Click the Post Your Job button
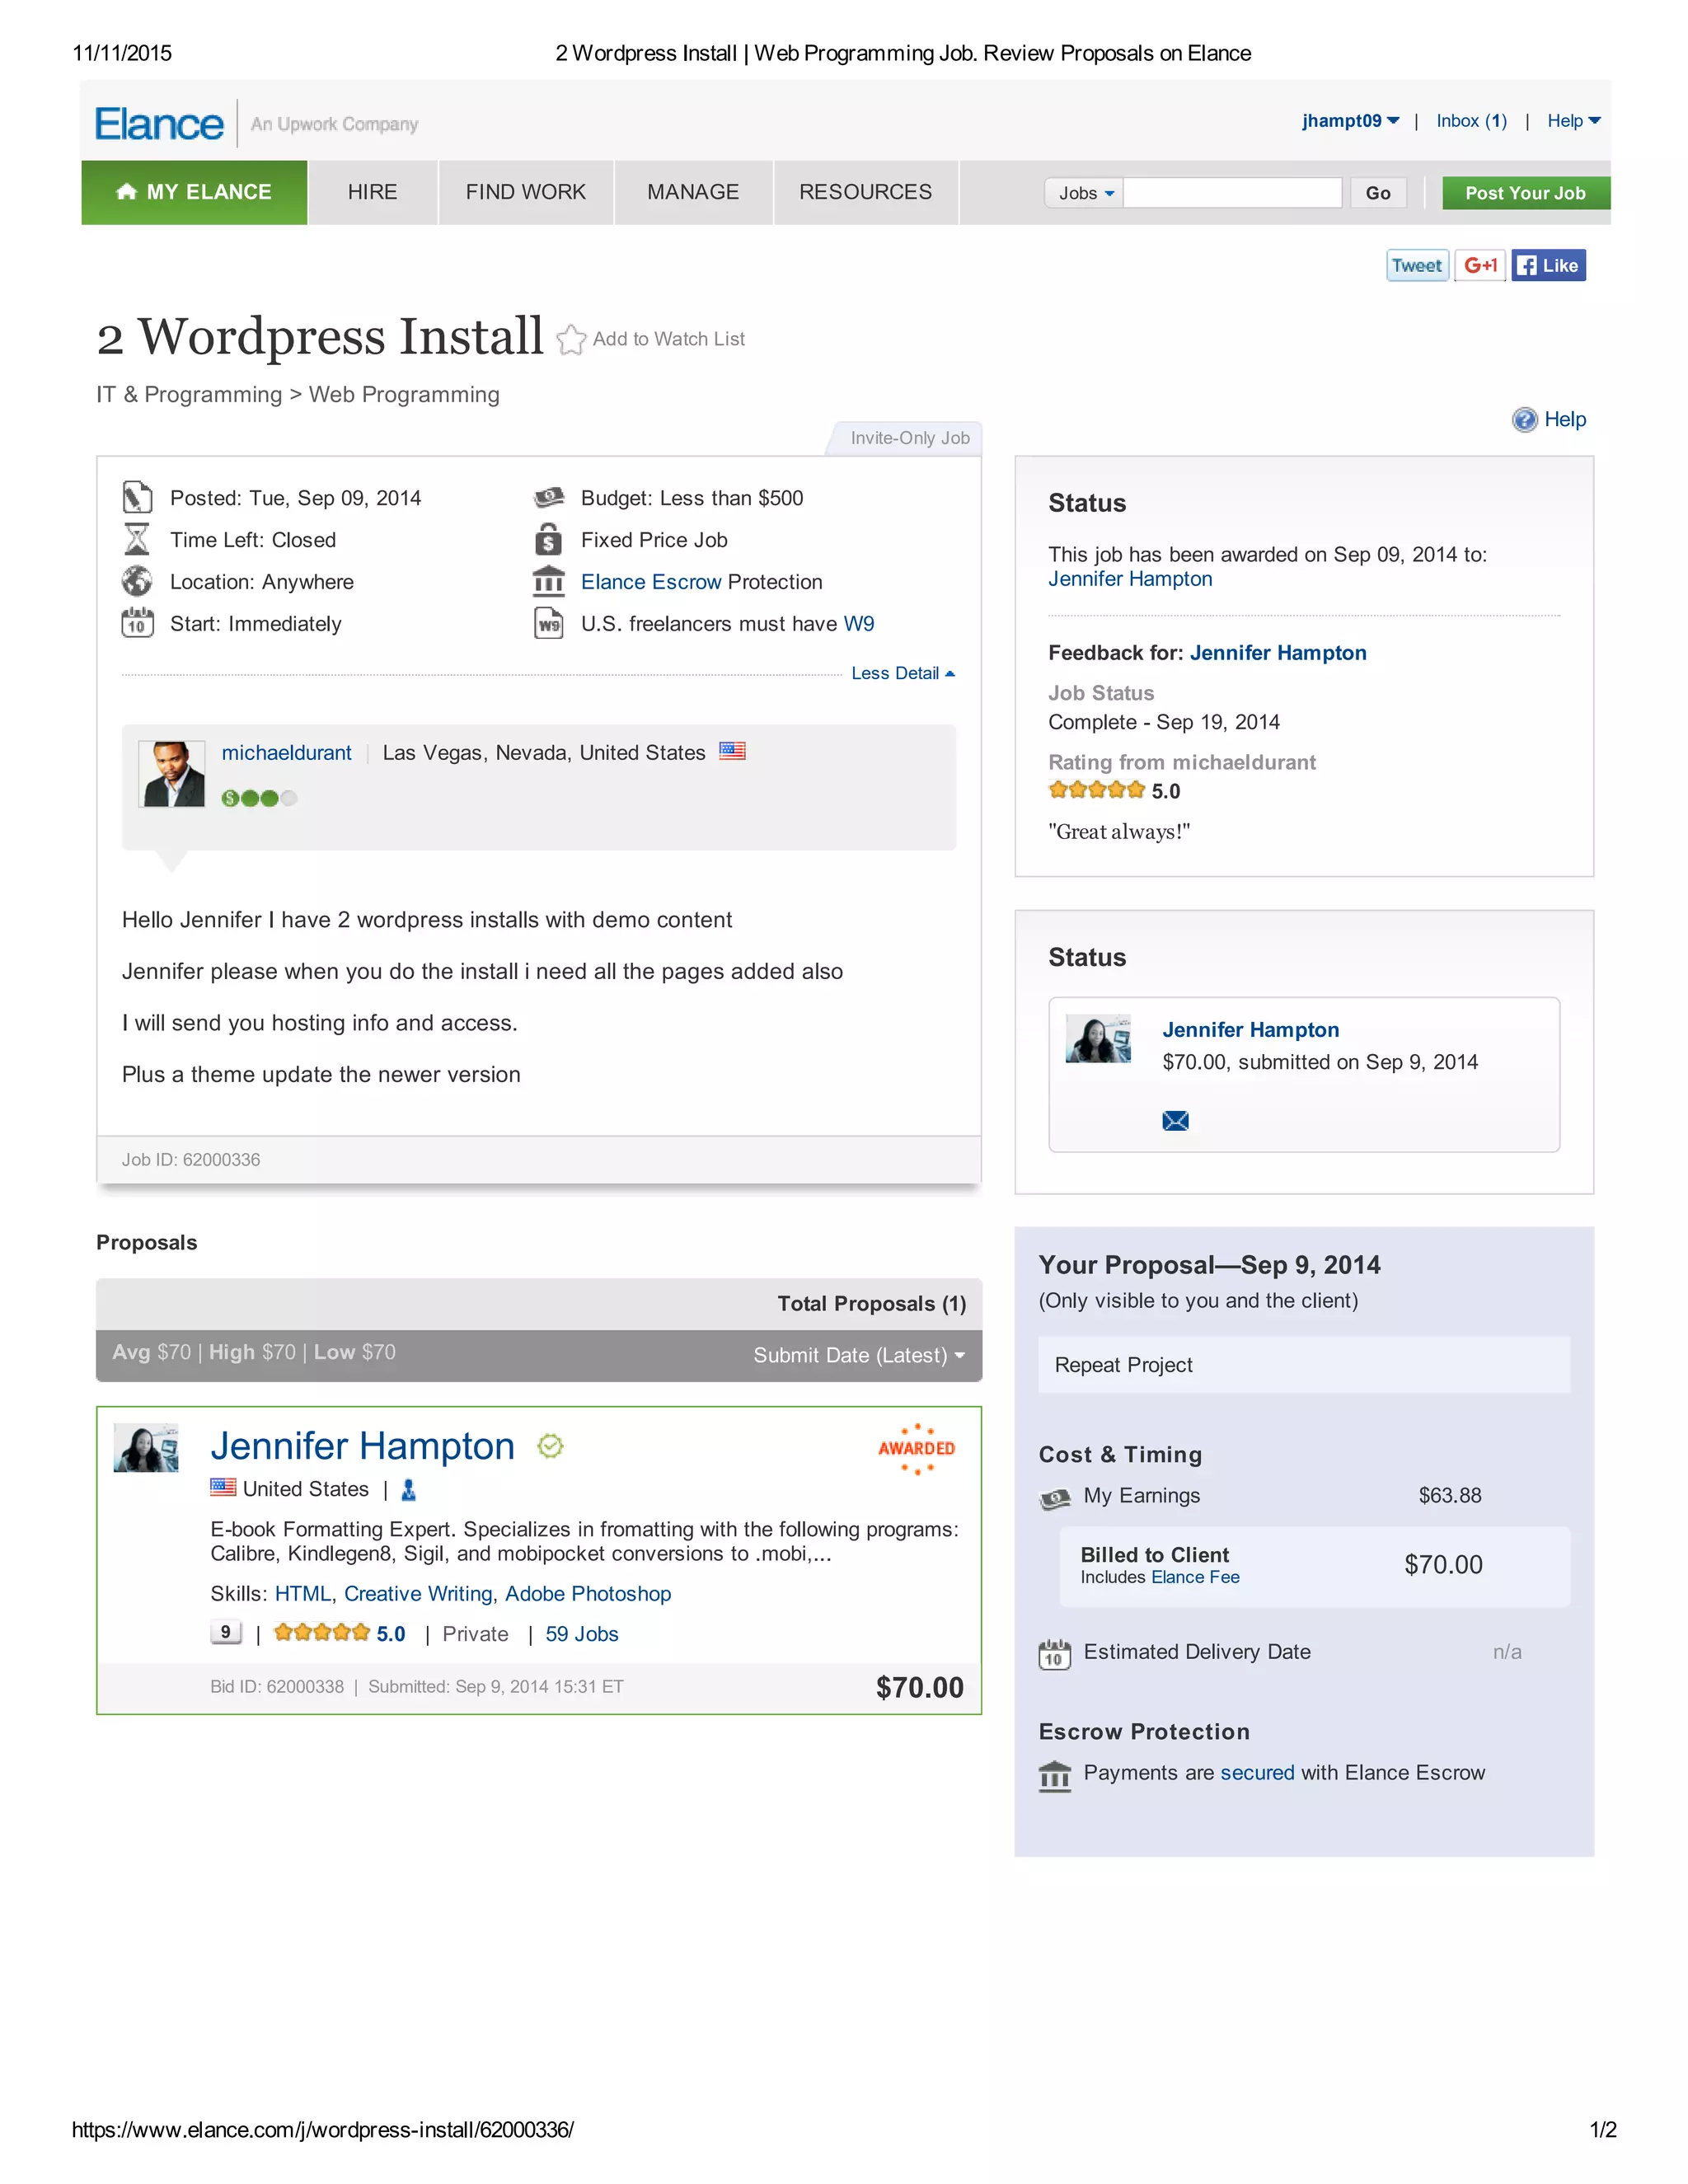1688x2184 pixels. coord(1524,193)
